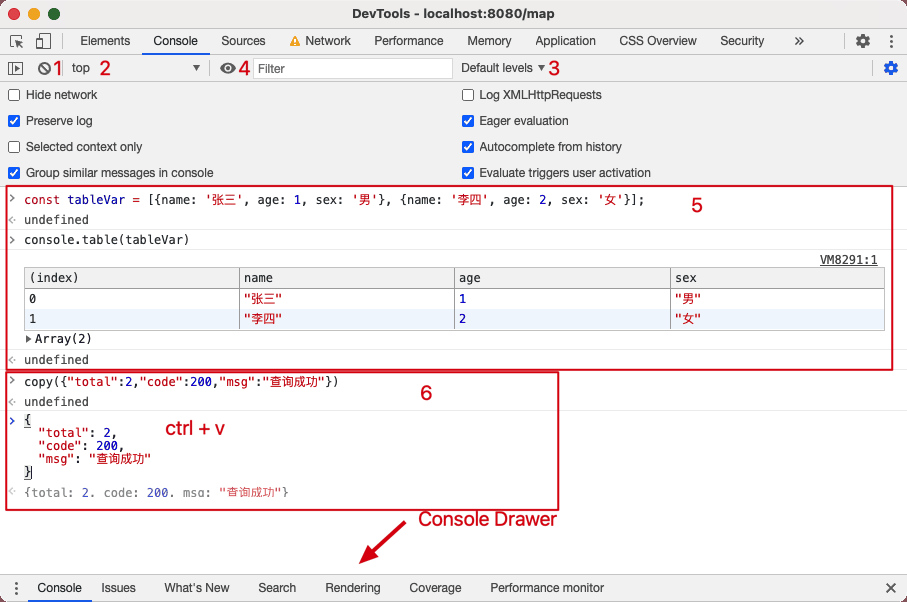The image size is (907, 602).
Task: Click the const tableVar declaration line
Action: pyautogui.click(x=334, y=200)
